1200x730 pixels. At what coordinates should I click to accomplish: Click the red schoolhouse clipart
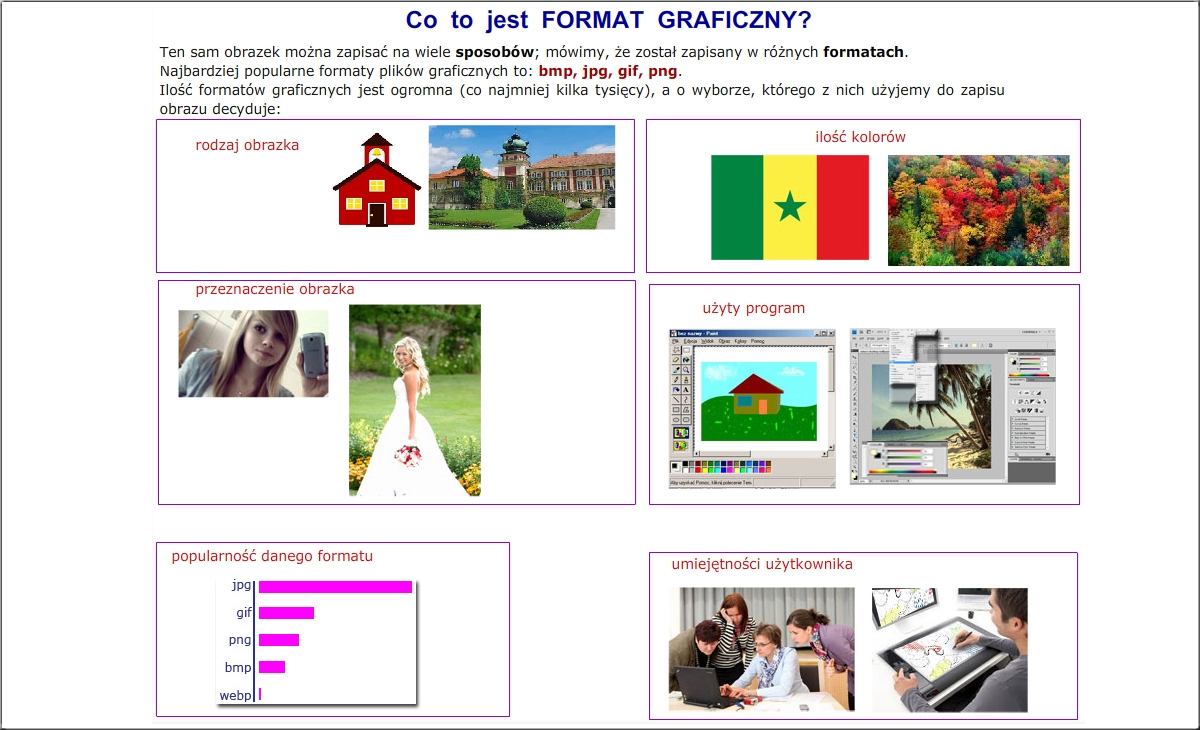pos(376,181)
